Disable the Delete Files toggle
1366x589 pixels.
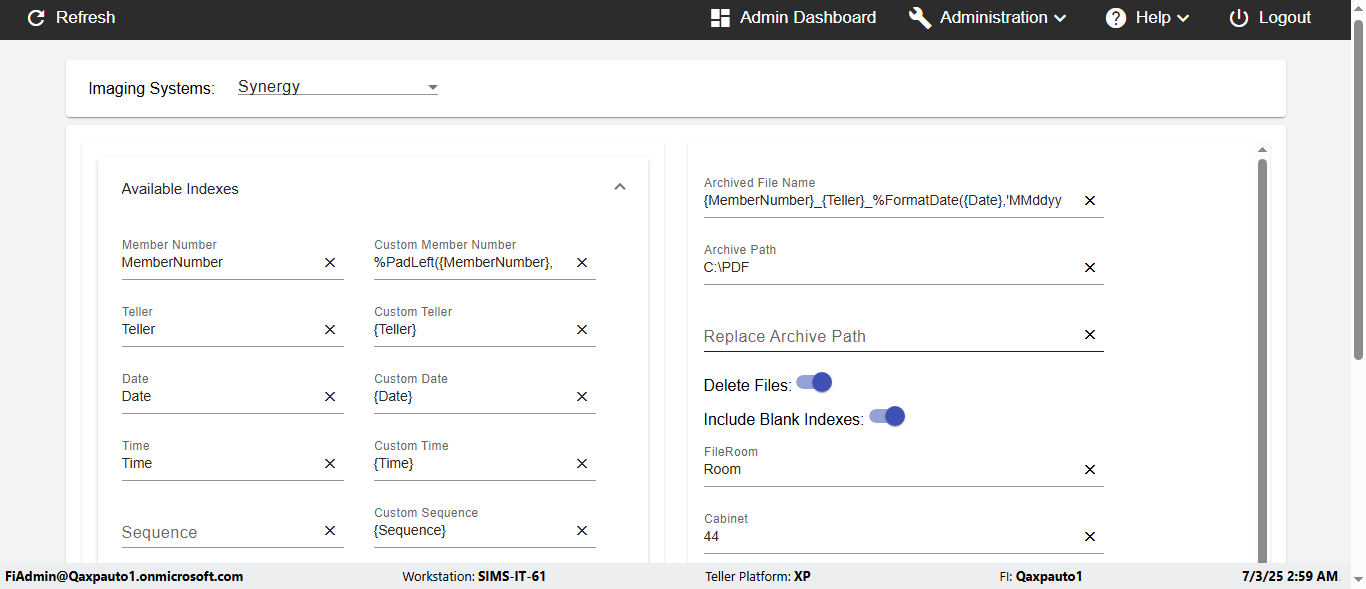coord(815,383)
